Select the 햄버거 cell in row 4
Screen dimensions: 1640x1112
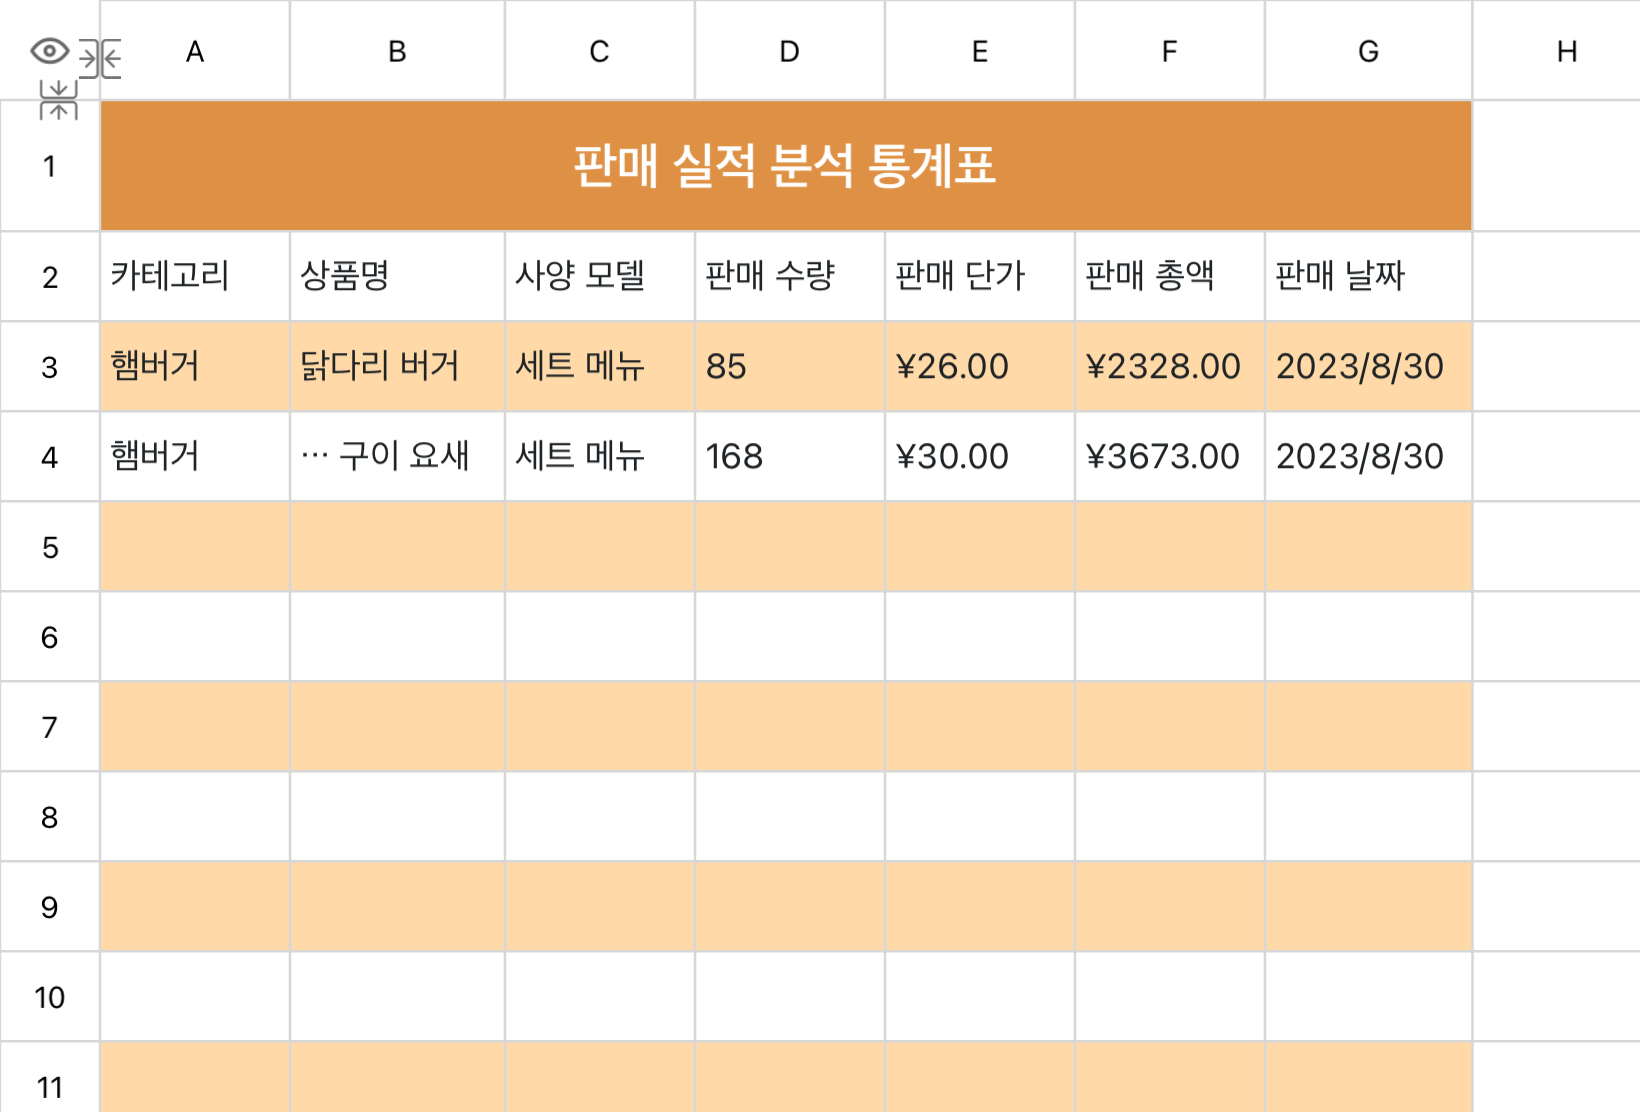tap(195, 457)
